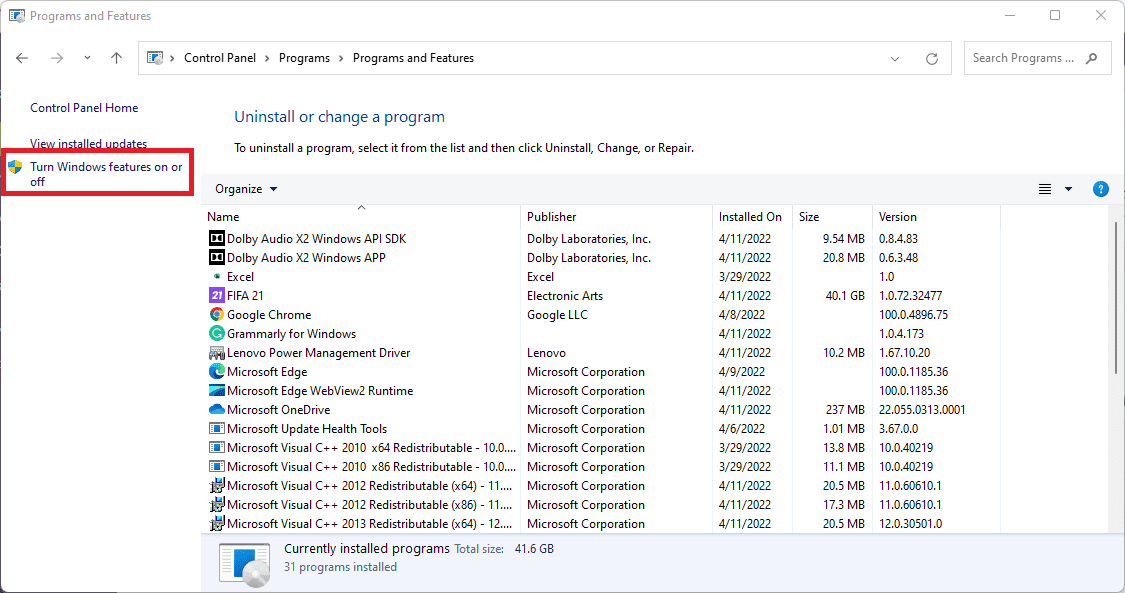Open the address bar history dropdown
This screenshot has width=1125, height=593.
click(x=895, y=59)
